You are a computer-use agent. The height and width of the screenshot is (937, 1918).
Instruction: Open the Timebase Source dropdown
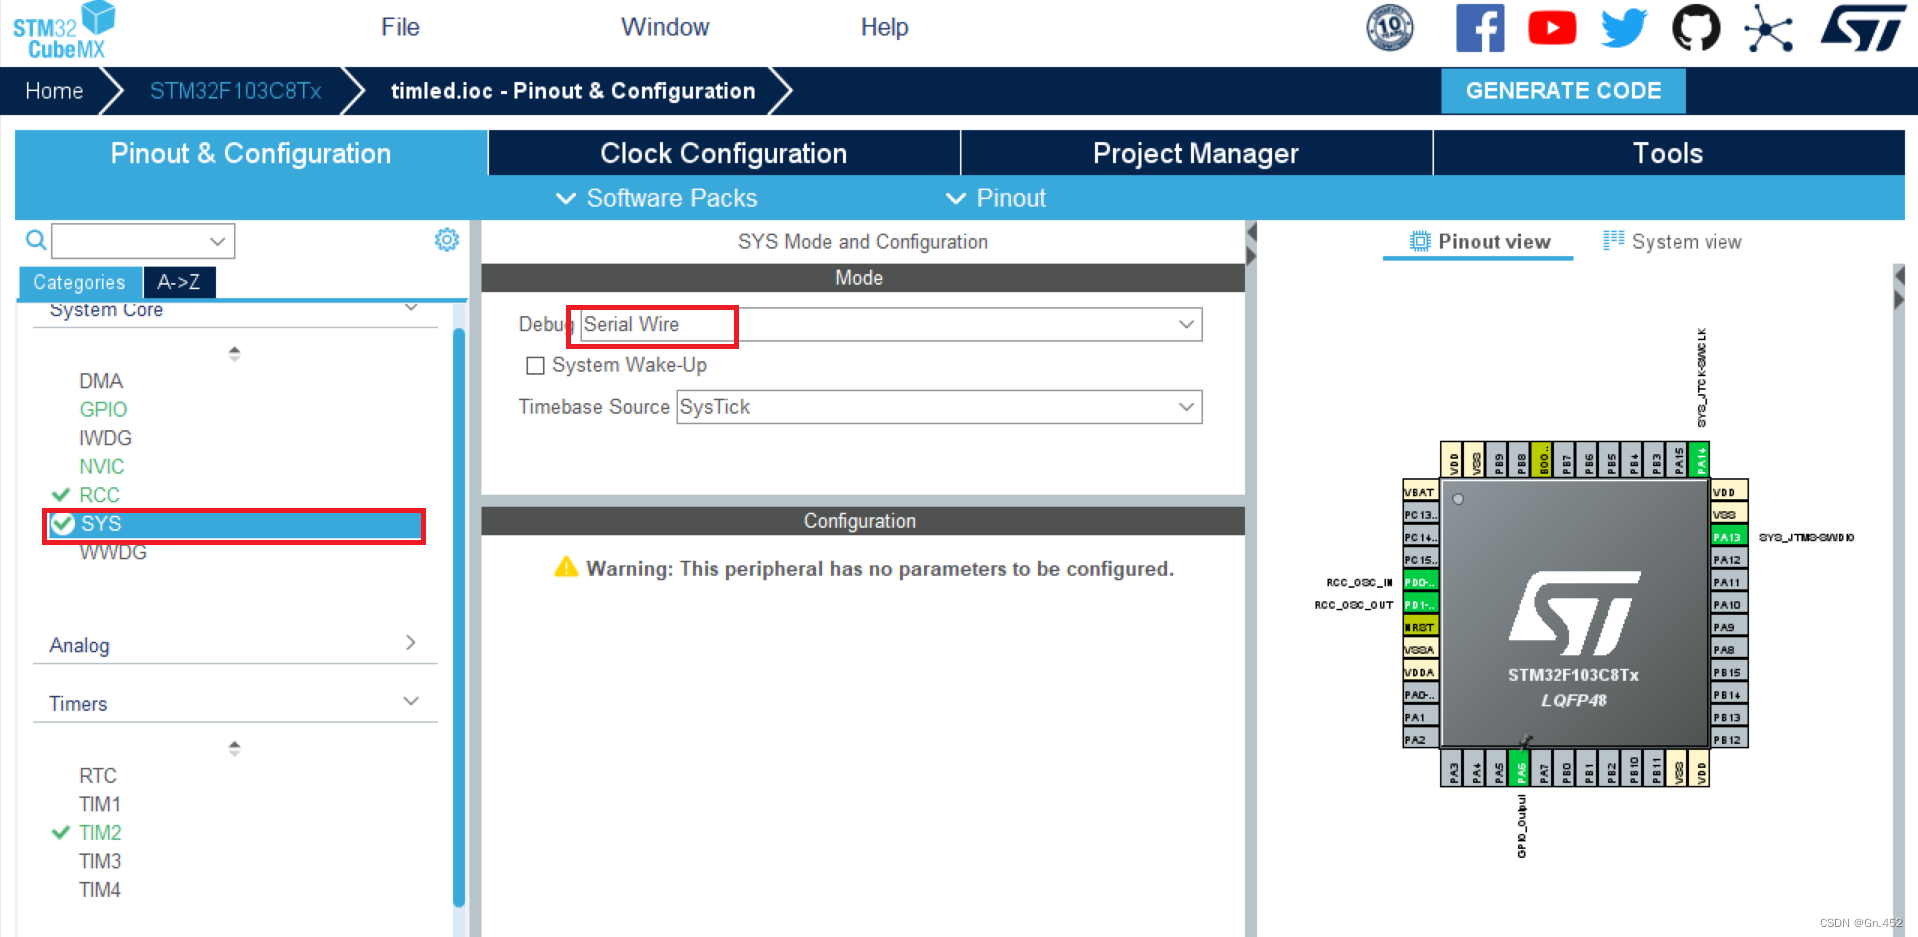[x=1185, y=407]
